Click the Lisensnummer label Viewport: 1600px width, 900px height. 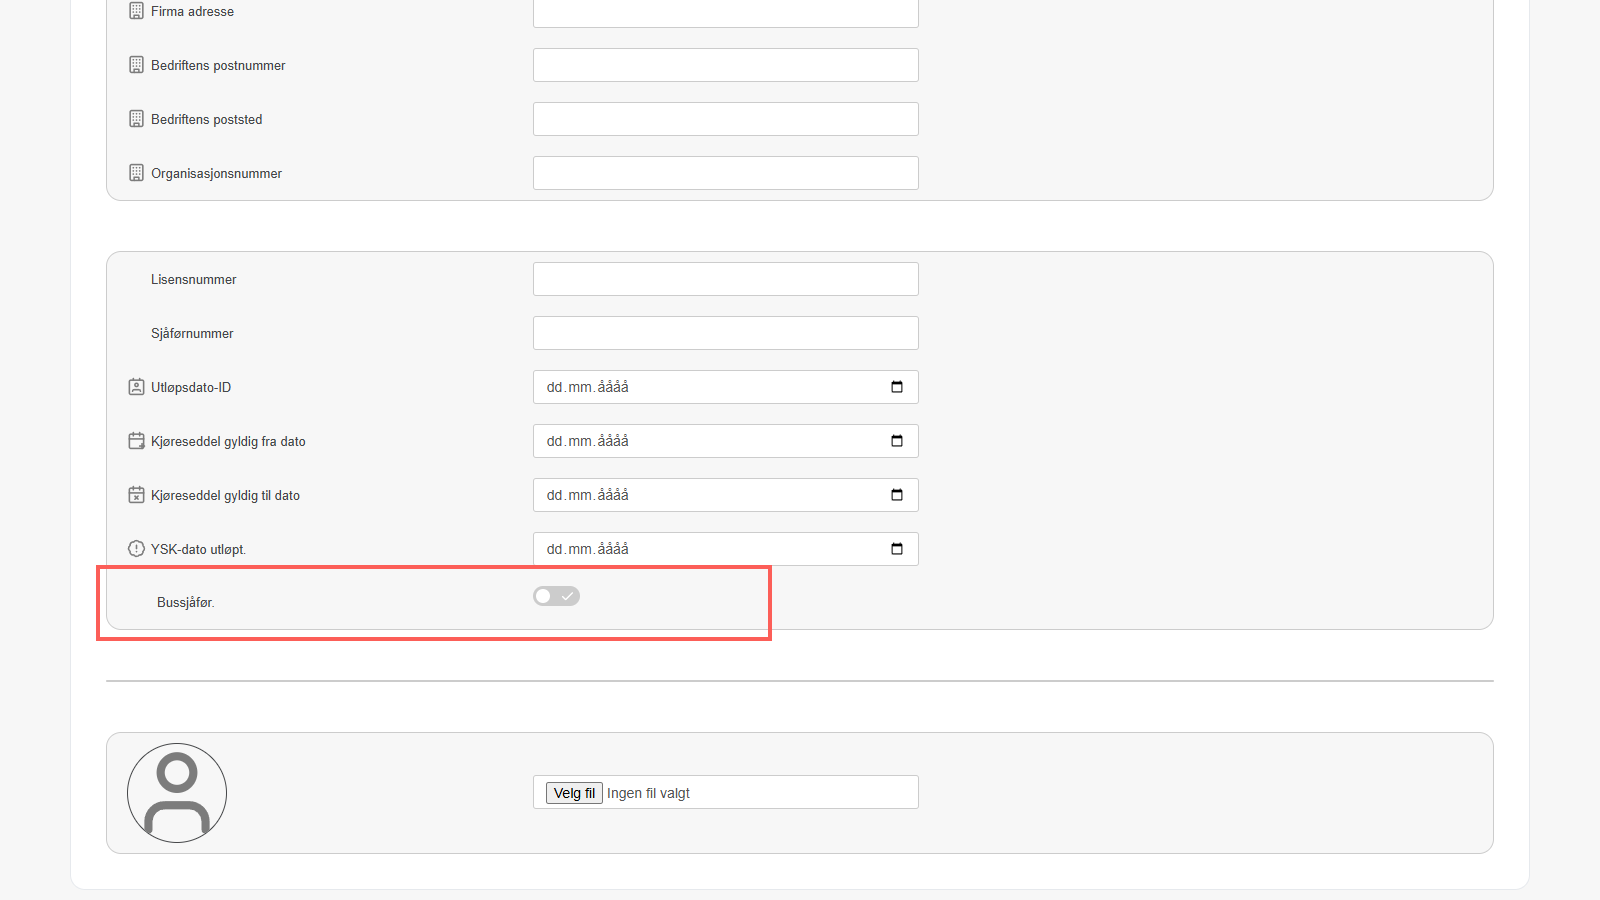(x=194, y=279)
